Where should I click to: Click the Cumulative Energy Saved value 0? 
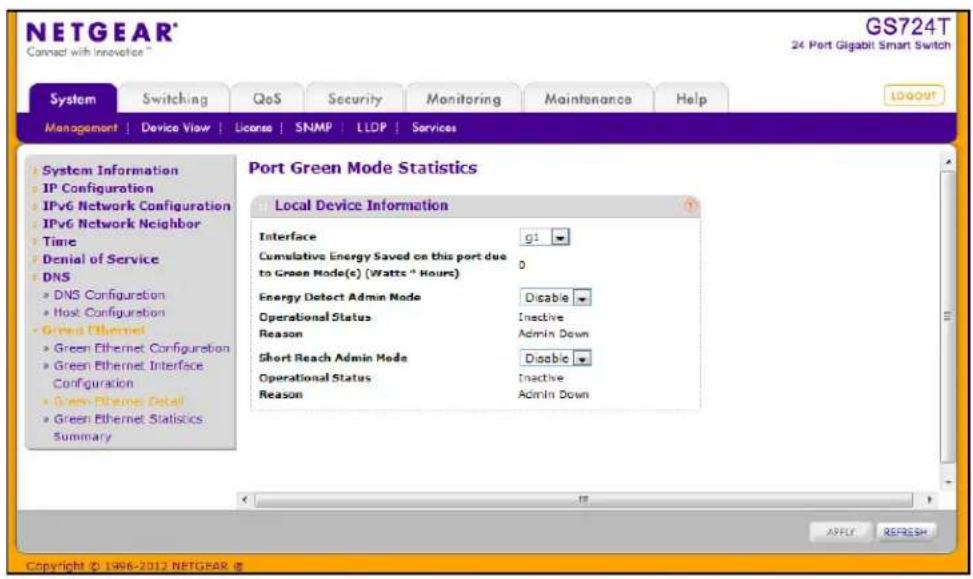coord(522,265)
